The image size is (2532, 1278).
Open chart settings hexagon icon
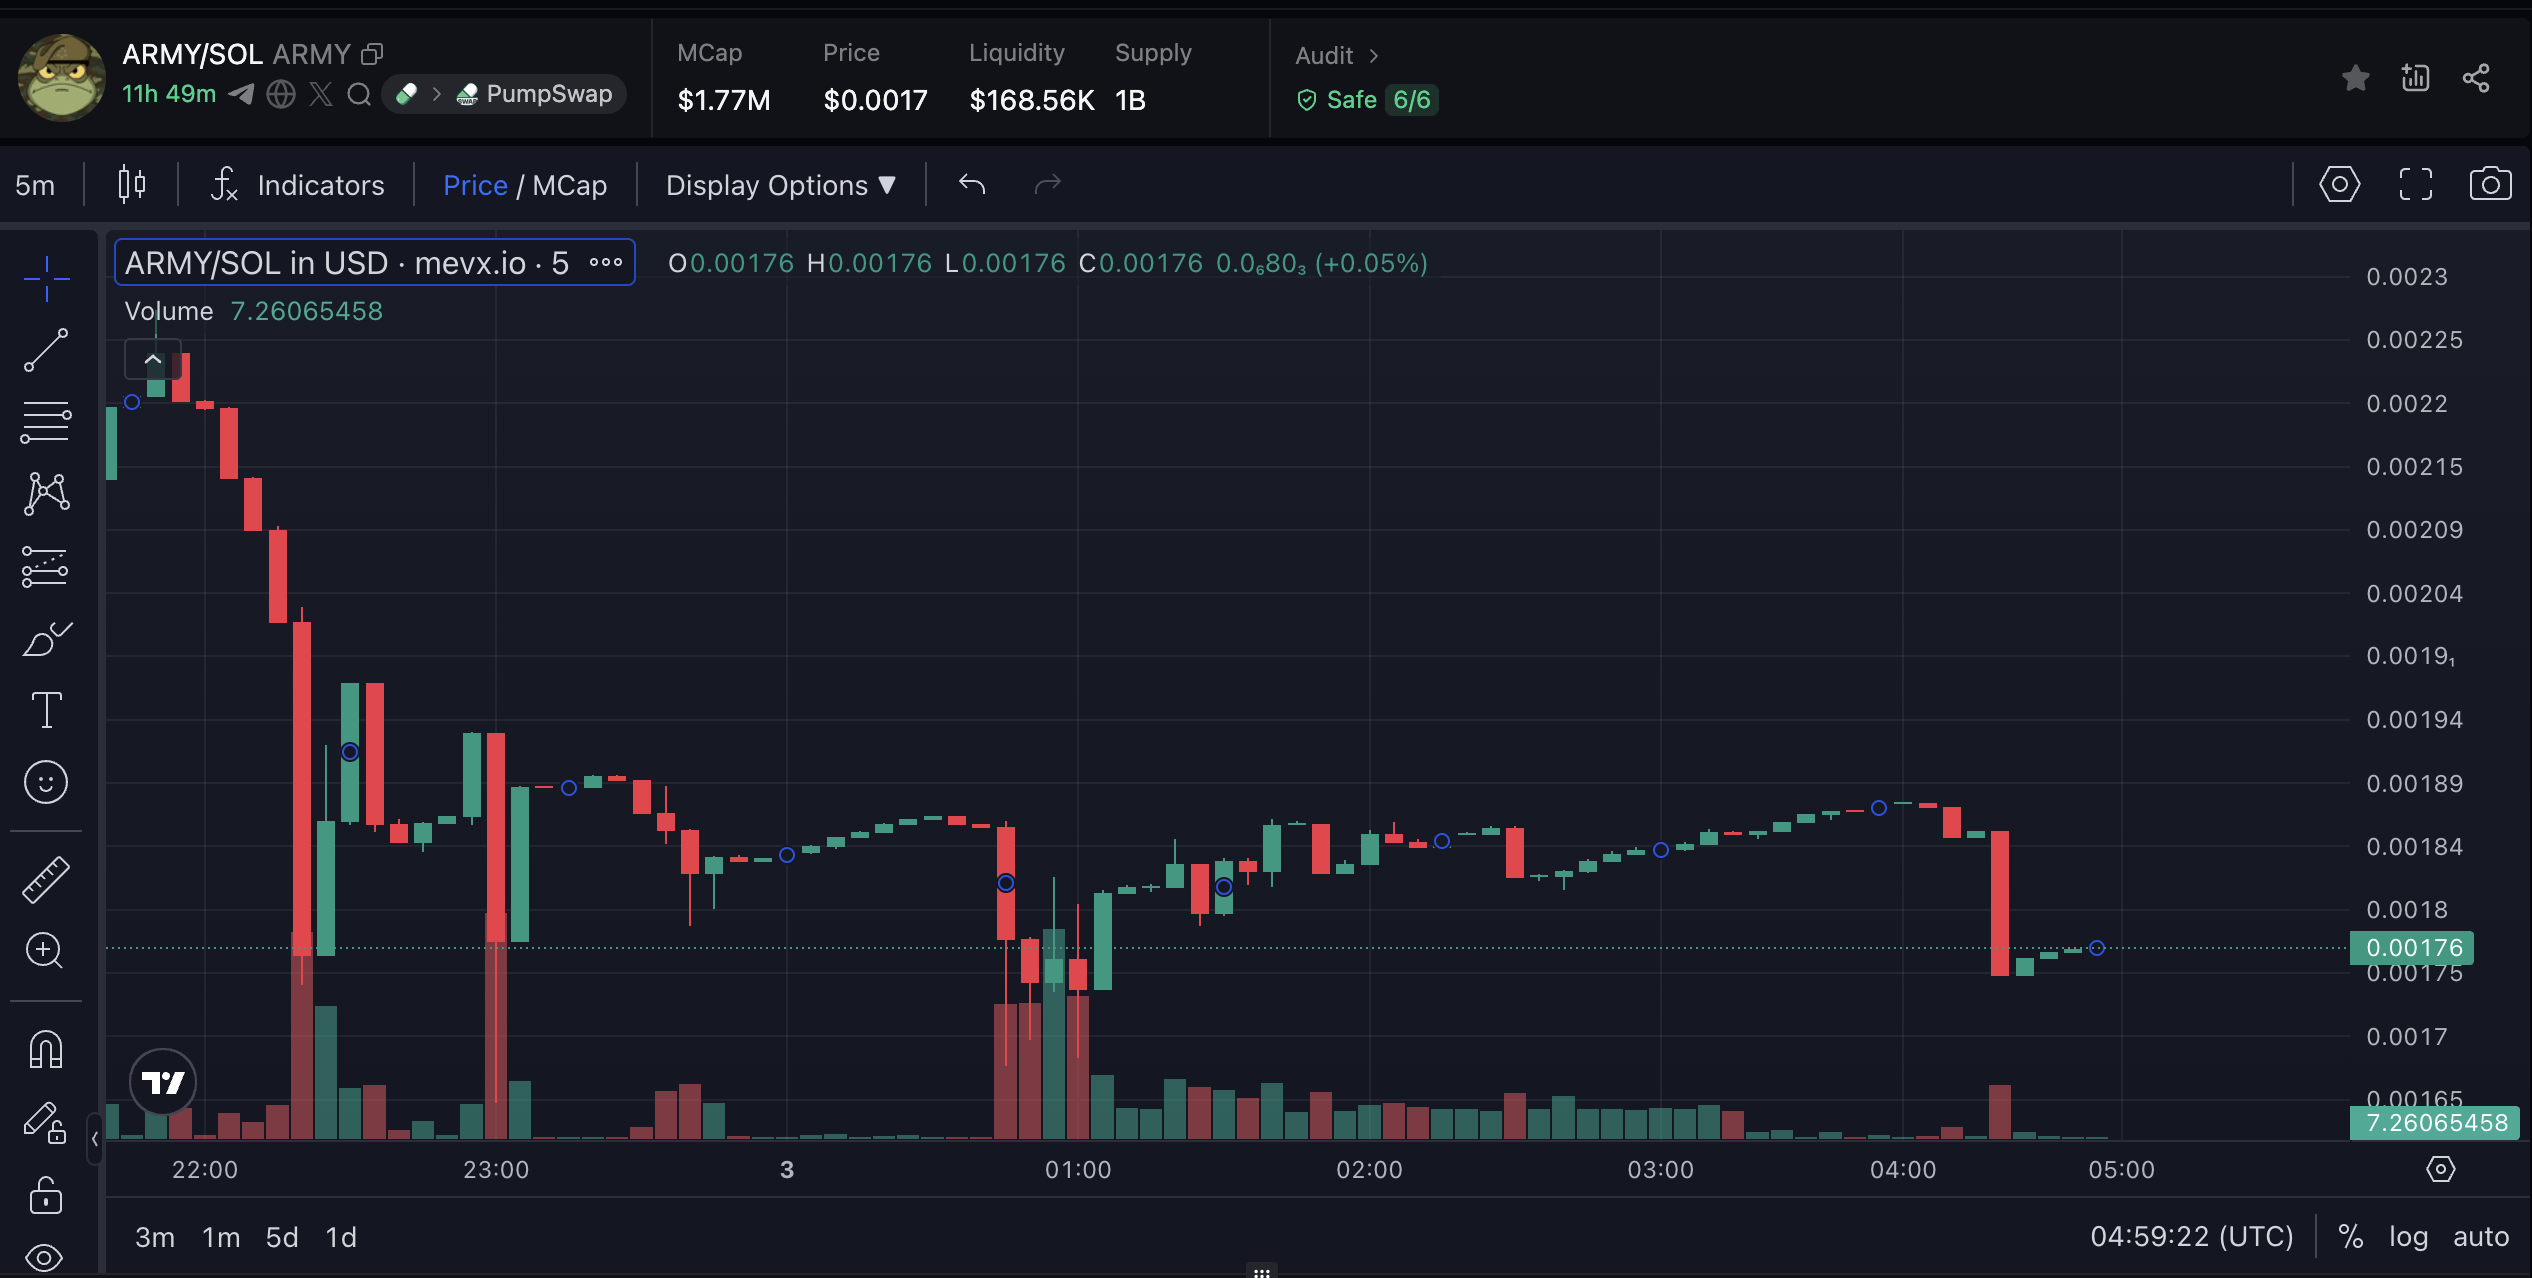2340,185
